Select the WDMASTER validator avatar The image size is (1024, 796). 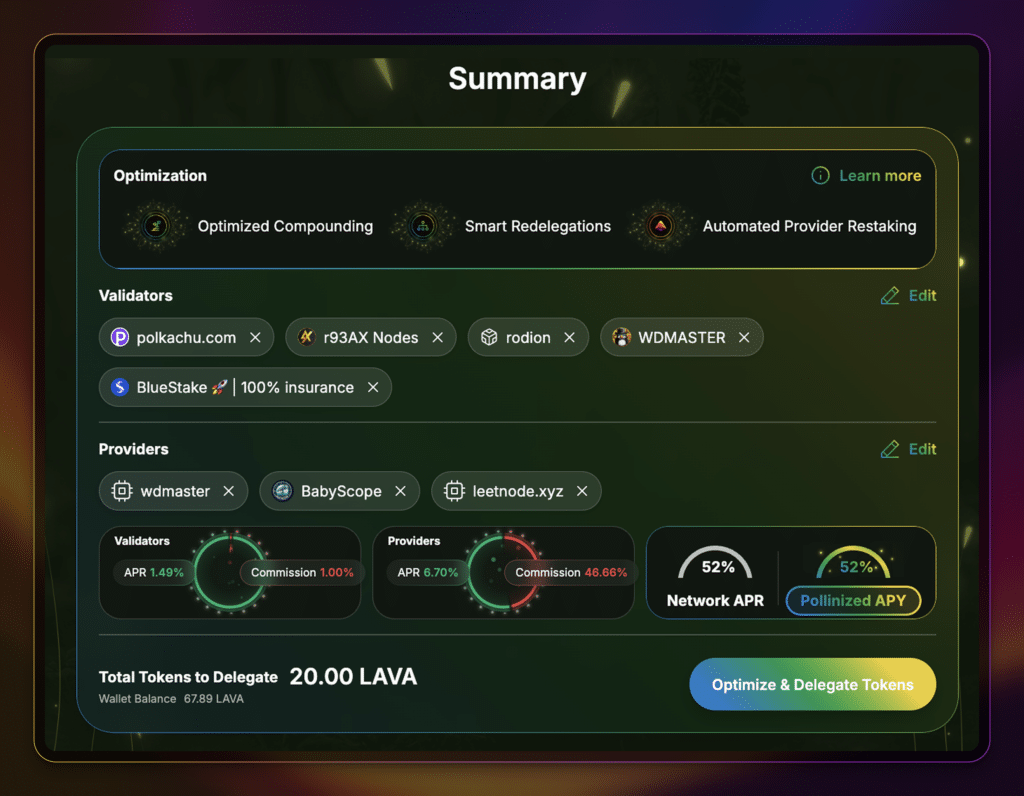click(623, 337)
